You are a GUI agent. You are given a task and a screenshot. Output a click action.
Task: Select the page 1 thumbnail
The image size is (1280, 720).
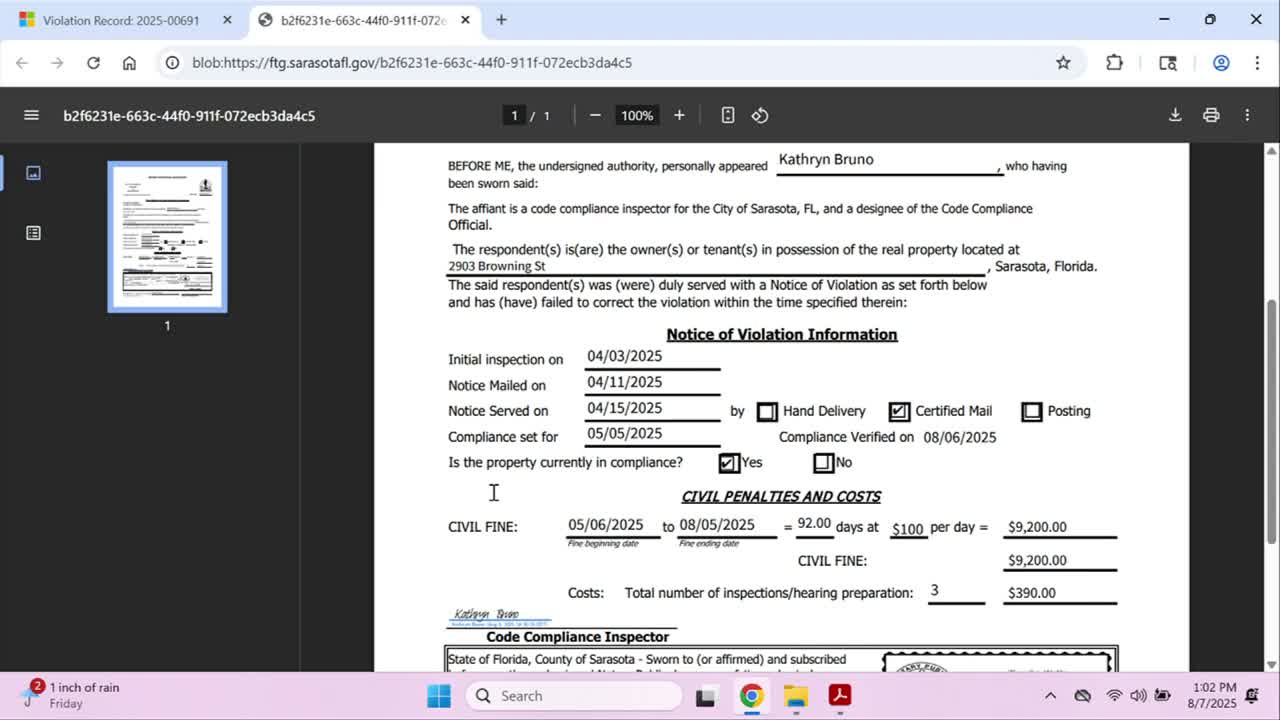[167, 237]
